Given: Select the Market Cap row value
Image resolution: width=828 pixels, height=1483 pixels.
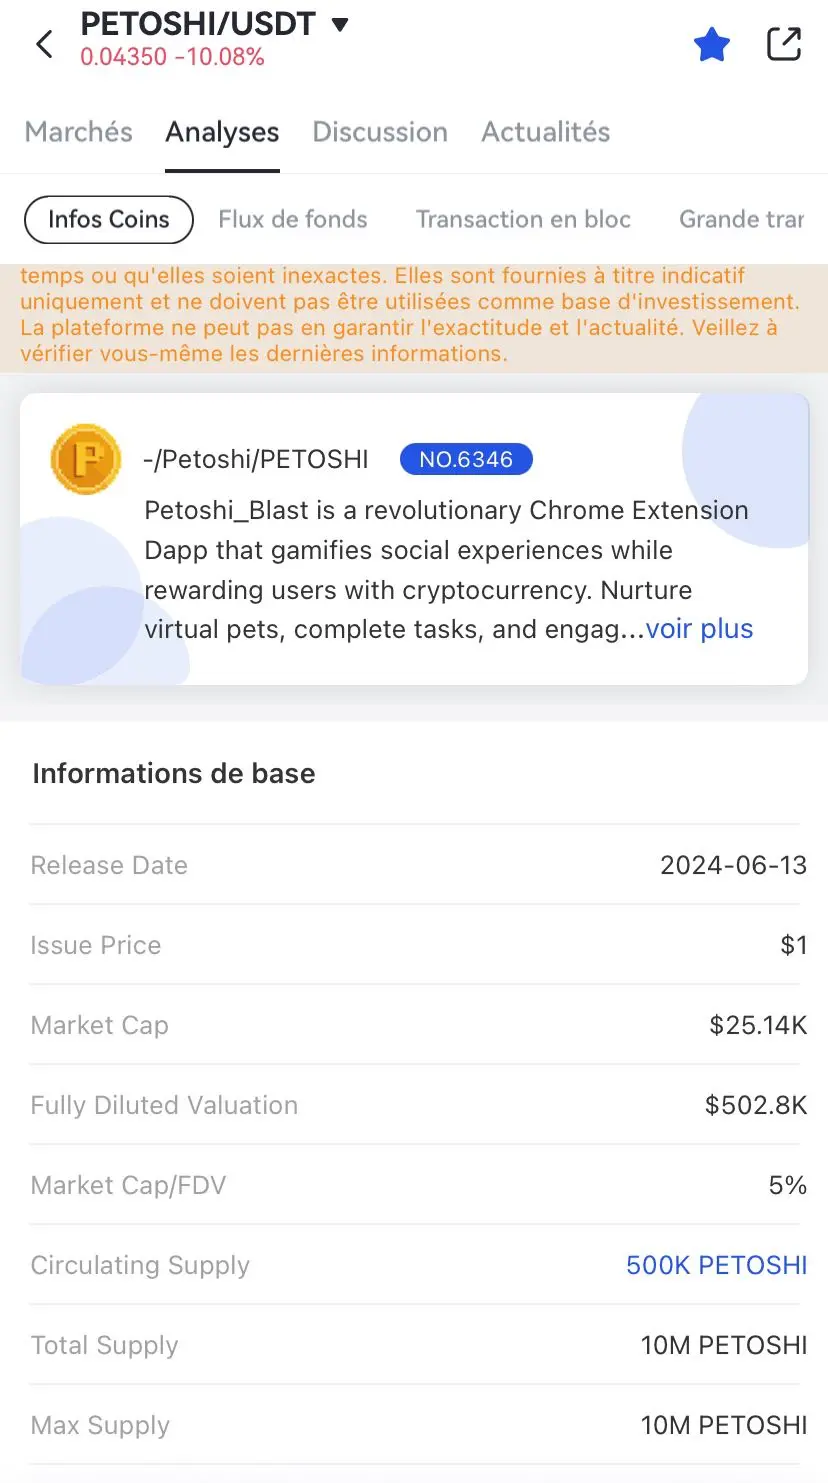Looking at the screenshot, I should [x=758, y=1025].
